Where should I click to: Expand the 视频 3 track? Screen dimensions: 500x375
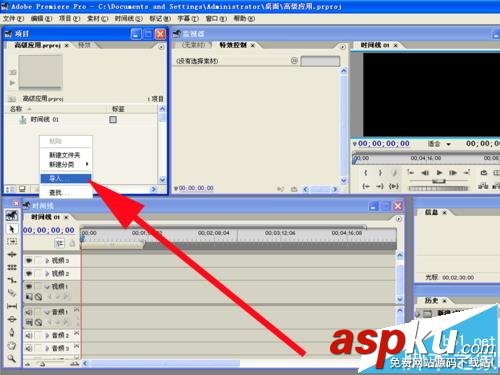47,261
